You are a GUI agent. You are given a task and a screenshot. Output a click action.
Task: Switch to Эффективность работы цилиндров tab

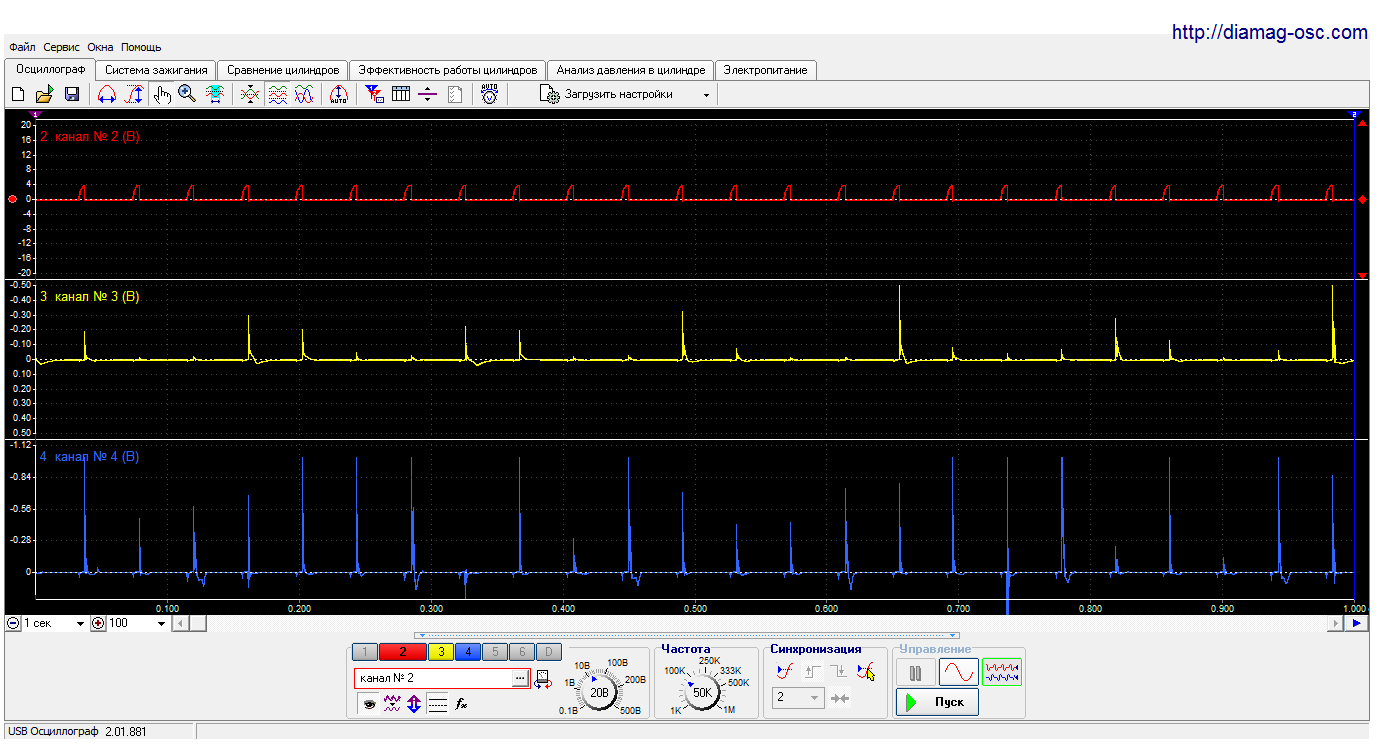[448, 70]
